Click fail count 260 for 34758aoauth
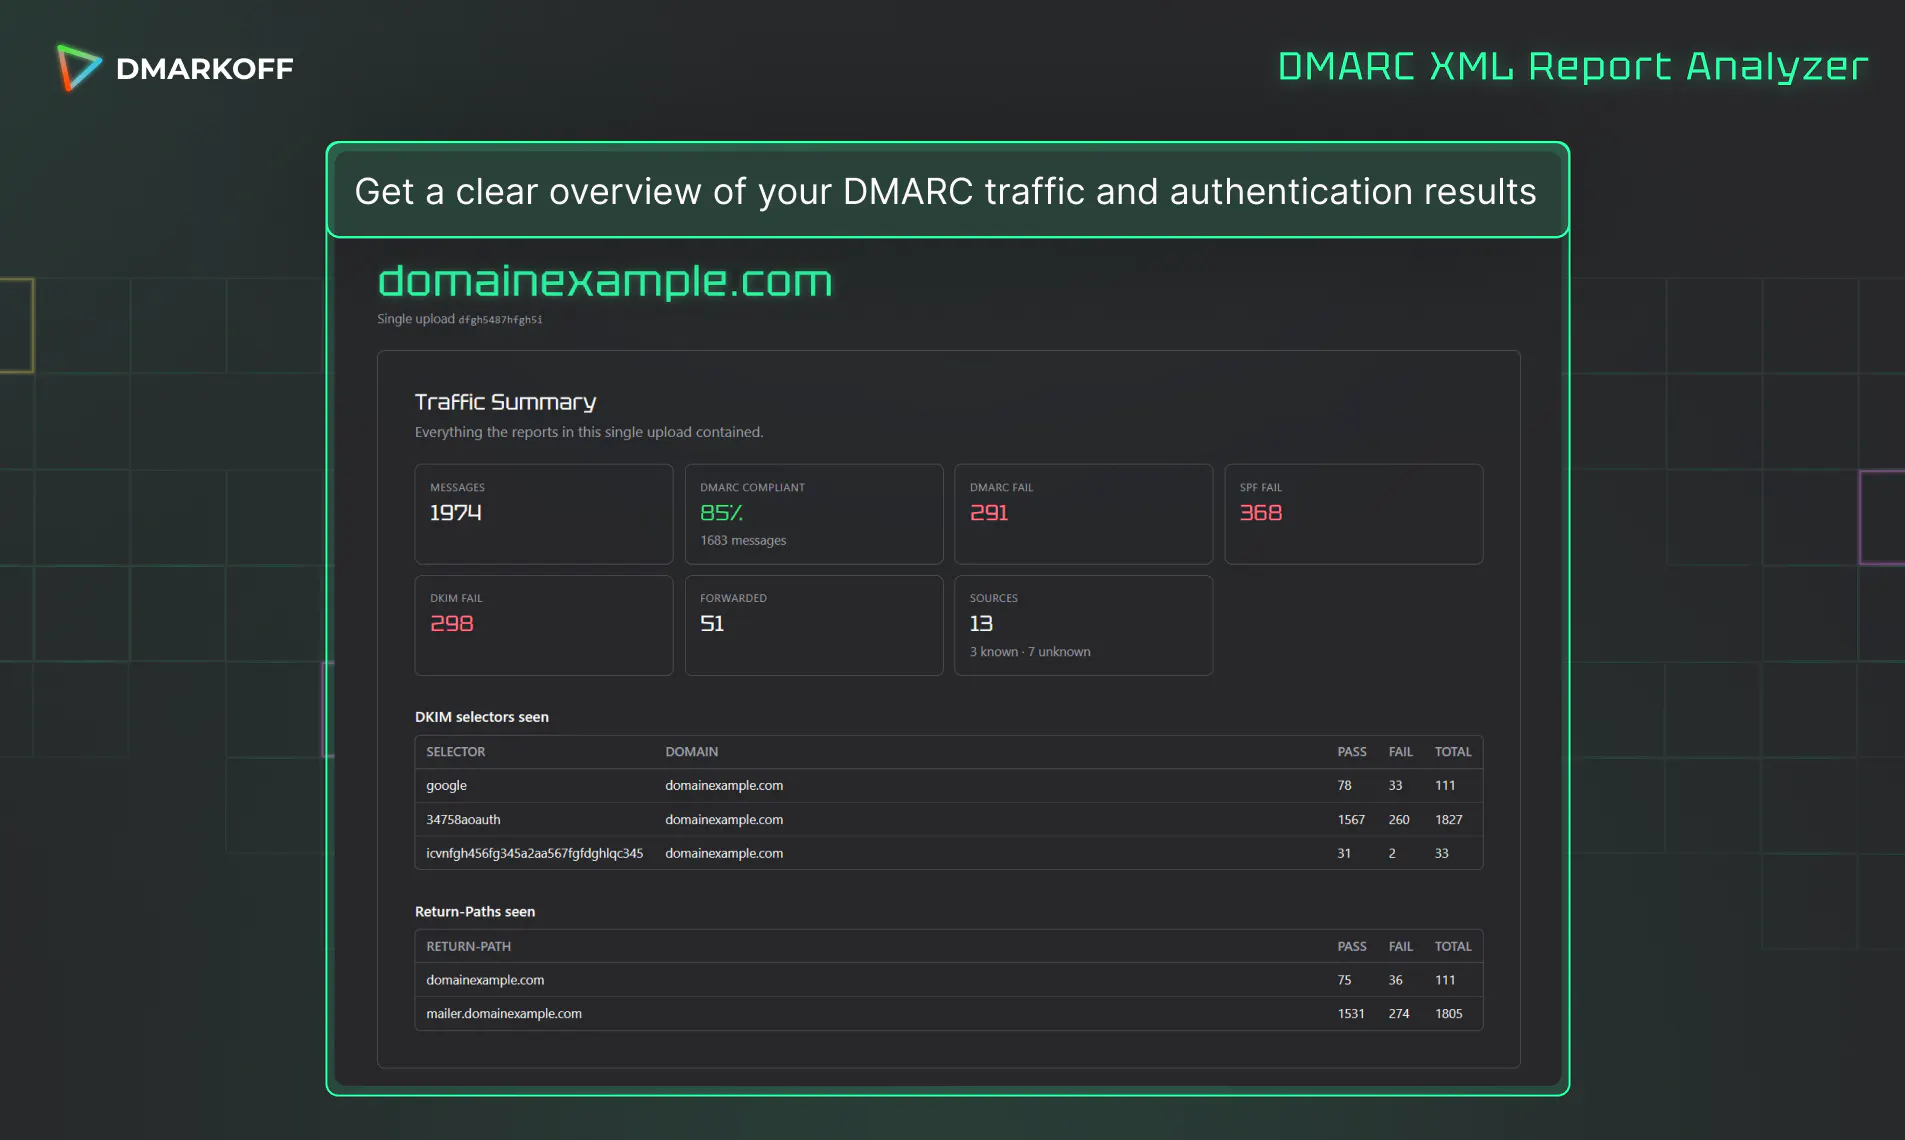Viewport: 1905px width, 1140px height. click(x=1398, y=820)
